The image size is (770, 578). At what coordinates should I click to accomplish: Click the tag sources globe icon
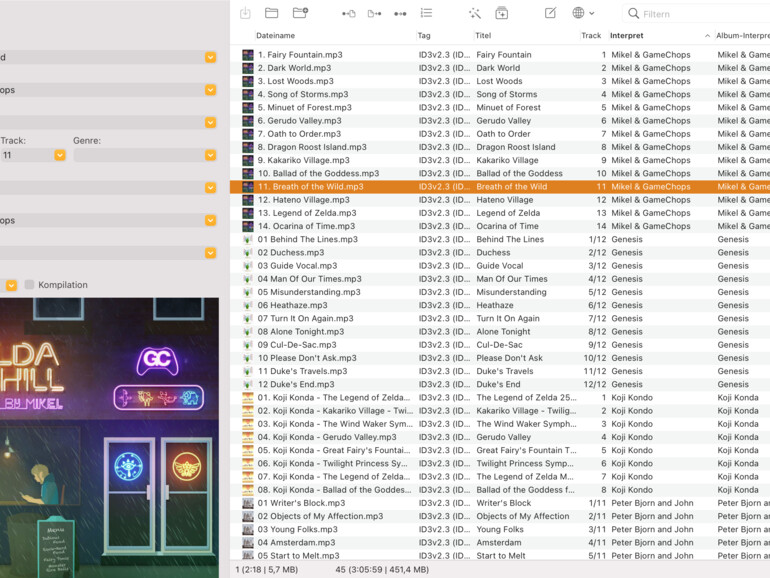[x=578, y=13]
